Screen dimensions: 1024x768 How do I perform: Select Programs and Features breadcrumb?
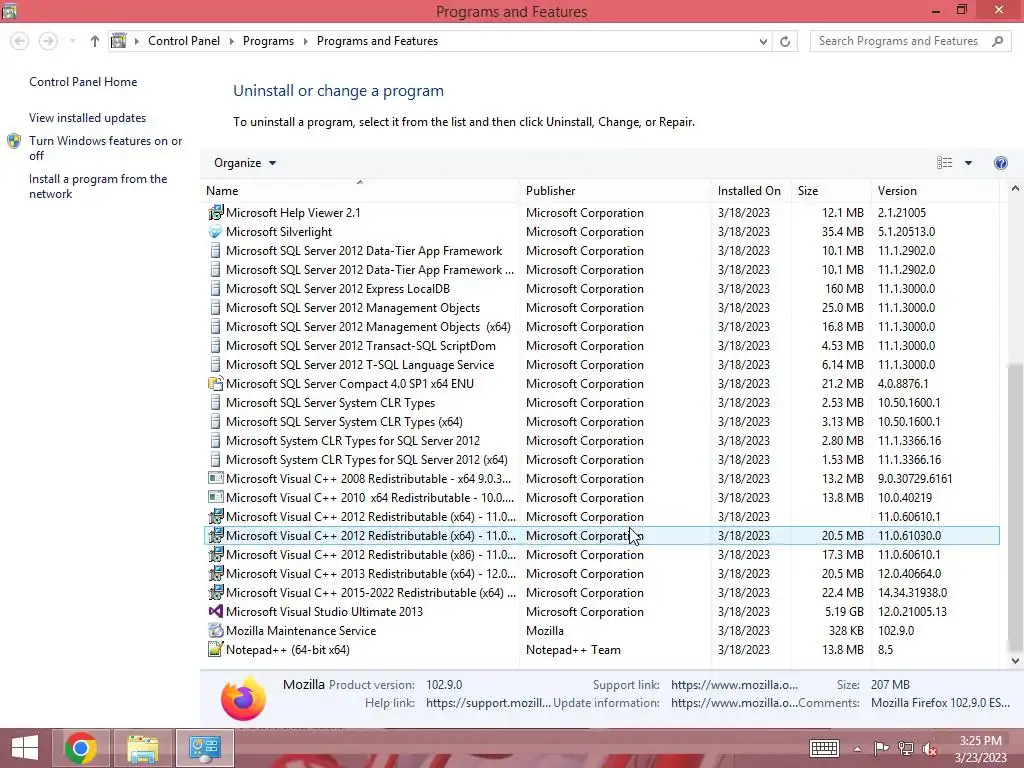[377, 40]
